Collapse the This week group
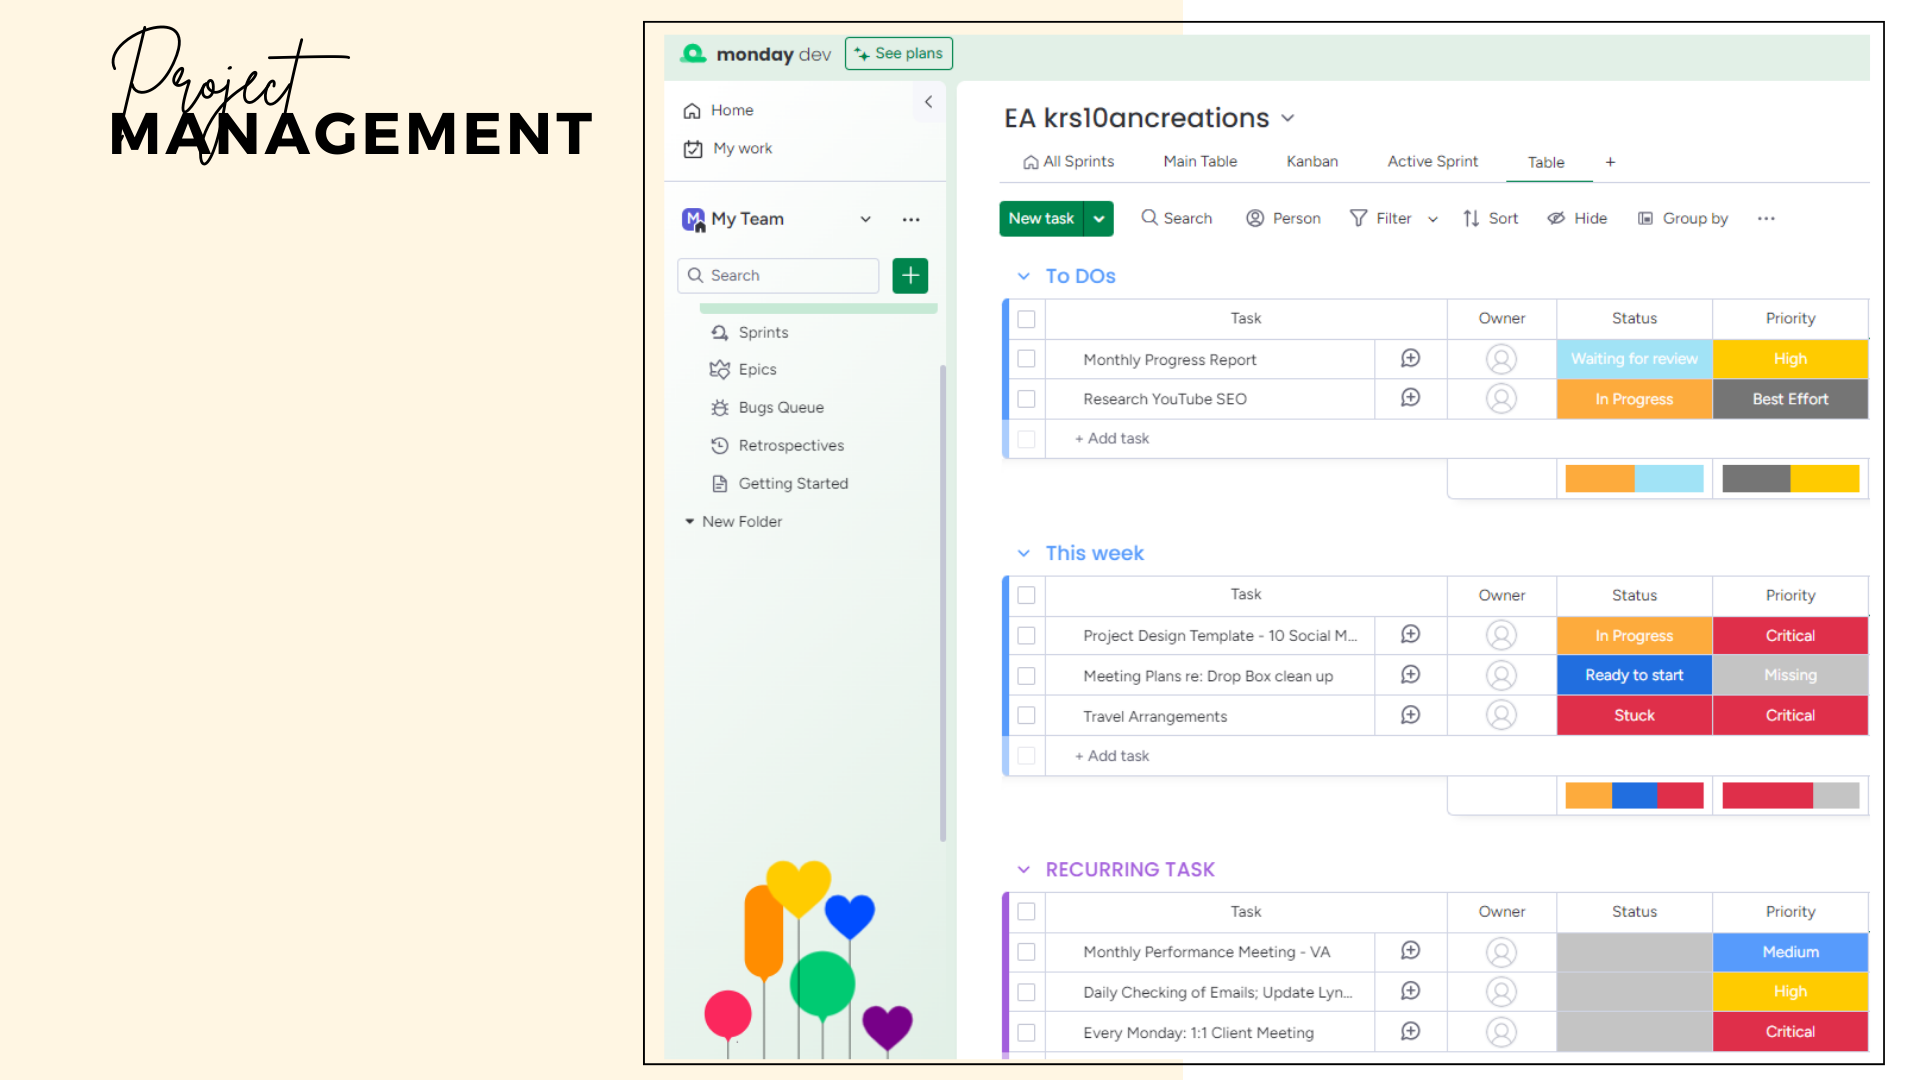1920x1080 pixels. (1023, 553)
